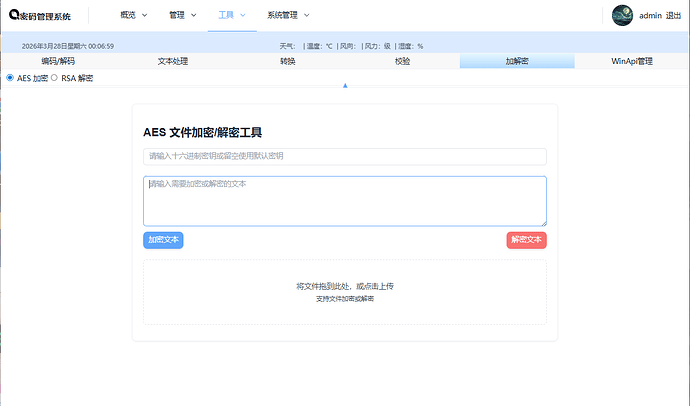690x406 pixels.
Task: Expand the 管理 menu chevron
Action: click(x=194, y=15)
